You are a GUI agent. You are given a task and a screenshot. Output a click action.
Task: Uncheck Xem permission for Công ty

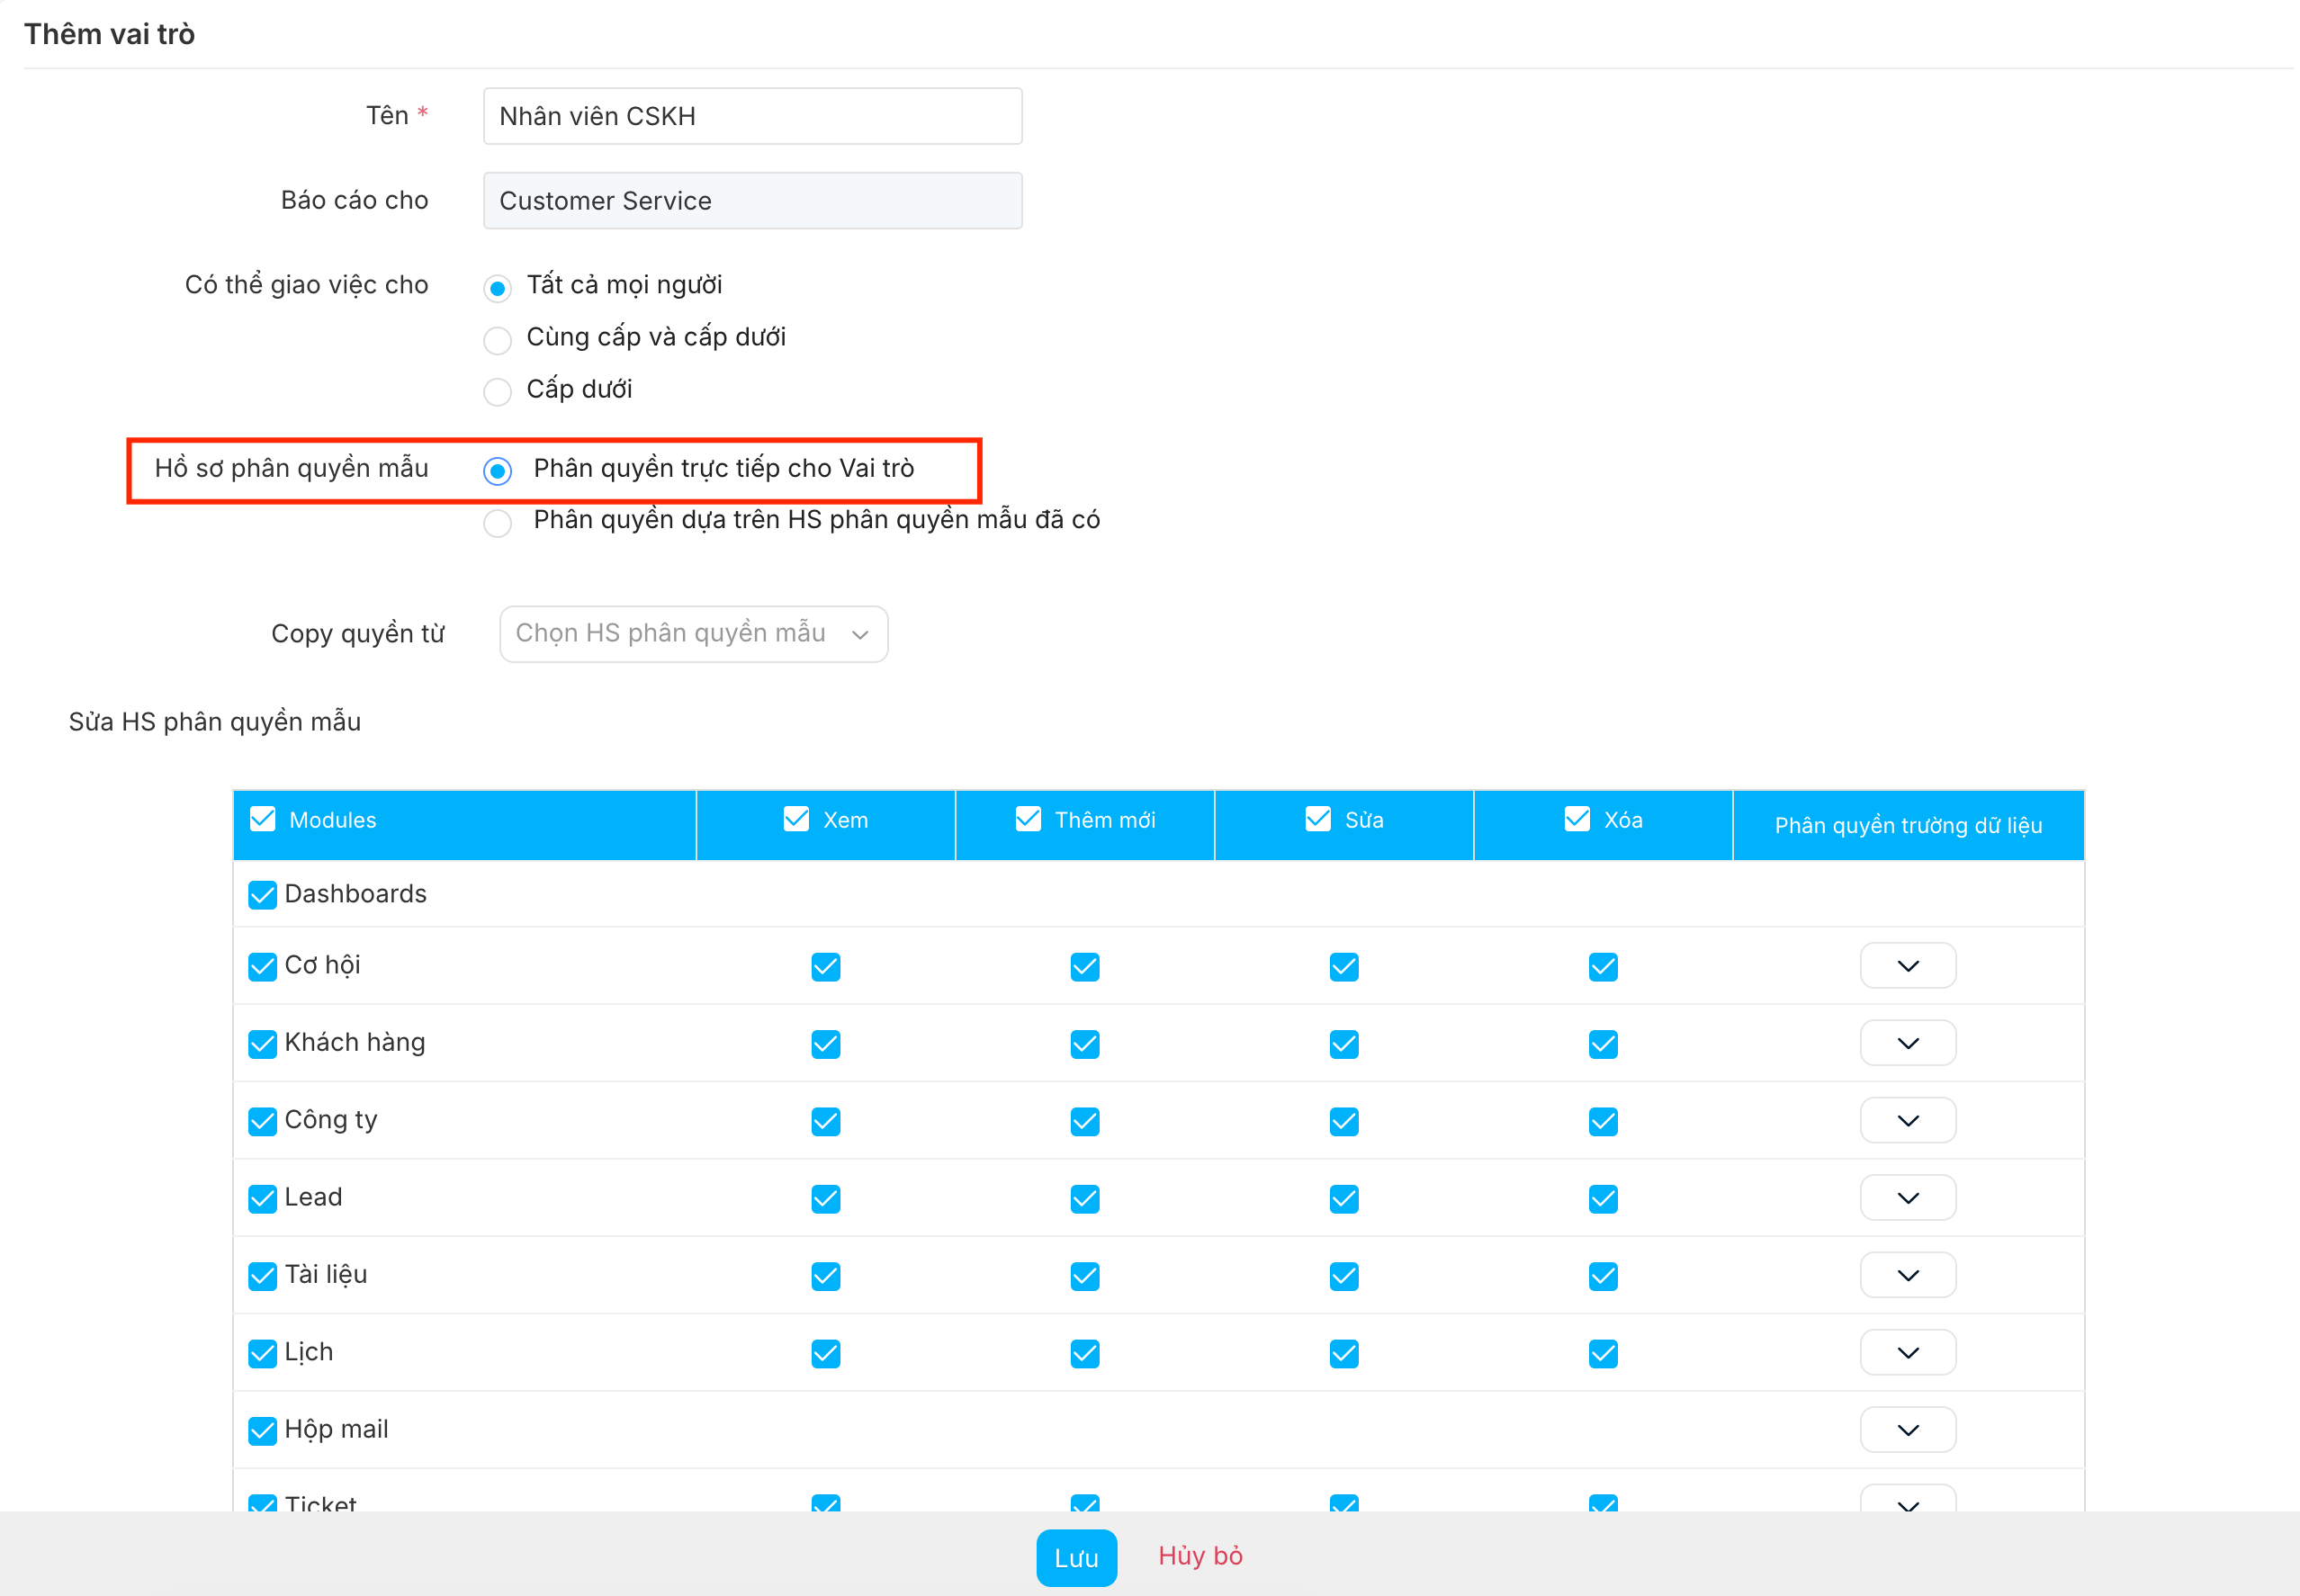point(825,1121)
